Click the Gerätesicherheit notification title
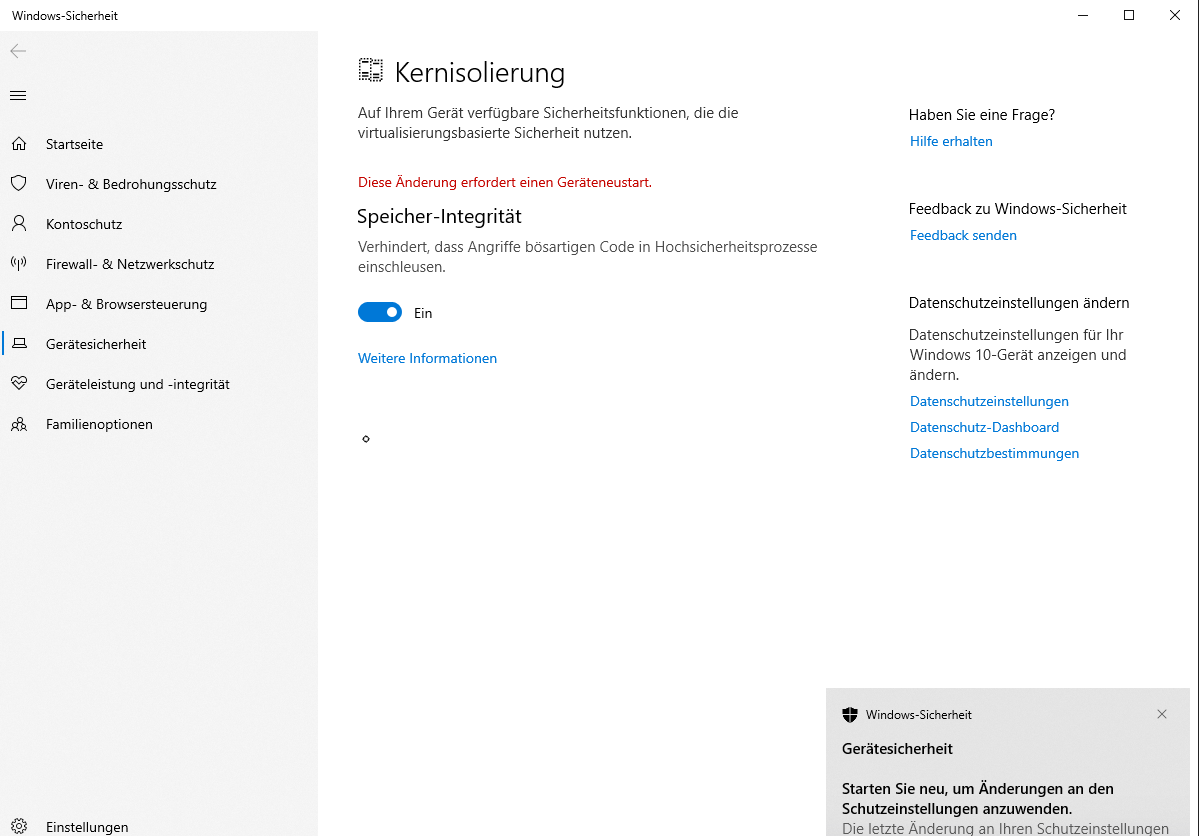Screen dimensions: 1199x836 [897, 748]
